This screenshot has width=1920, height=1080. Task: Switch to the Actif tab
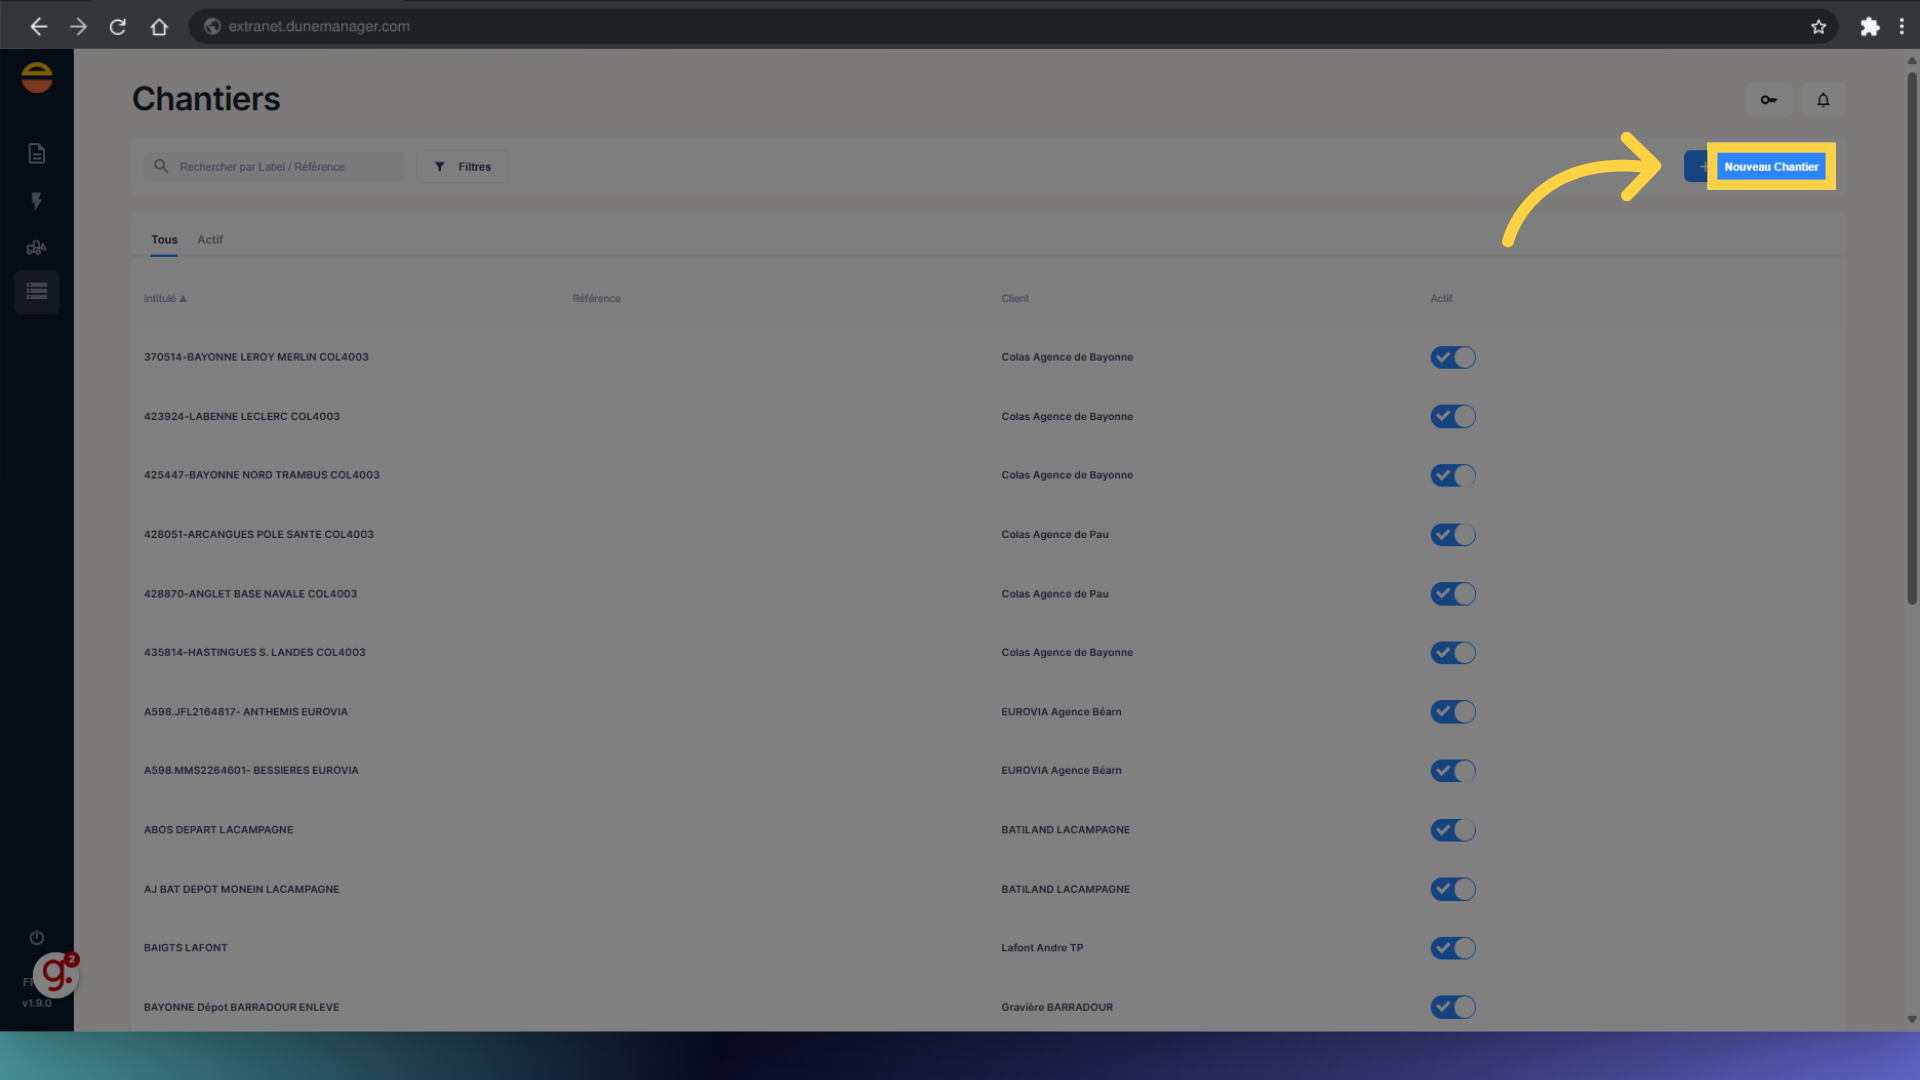[210, 240]
